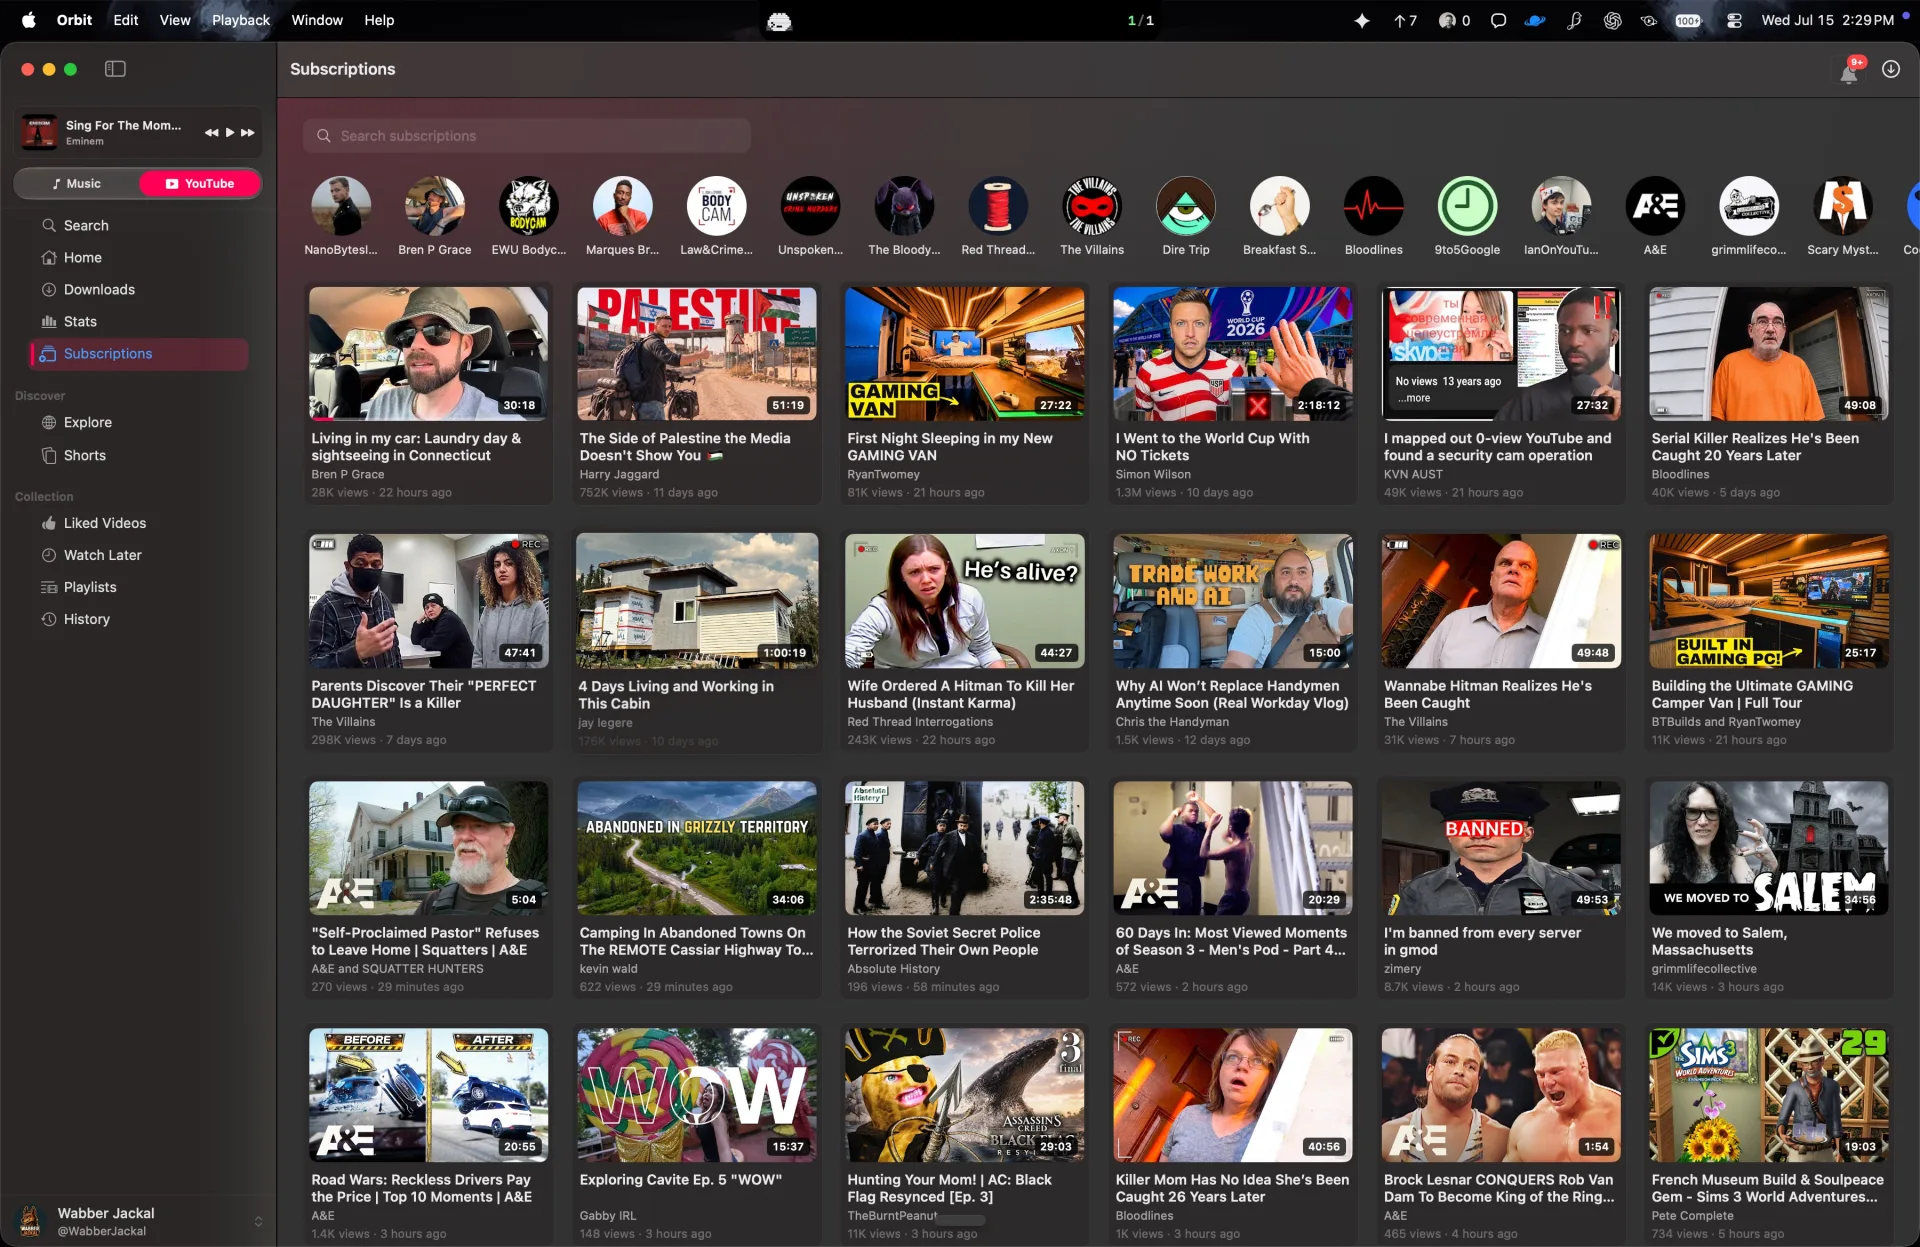Open Stats in sidebar
Image resolution: width=1920 pixels, height=1247 pixels.
(139, 322)
